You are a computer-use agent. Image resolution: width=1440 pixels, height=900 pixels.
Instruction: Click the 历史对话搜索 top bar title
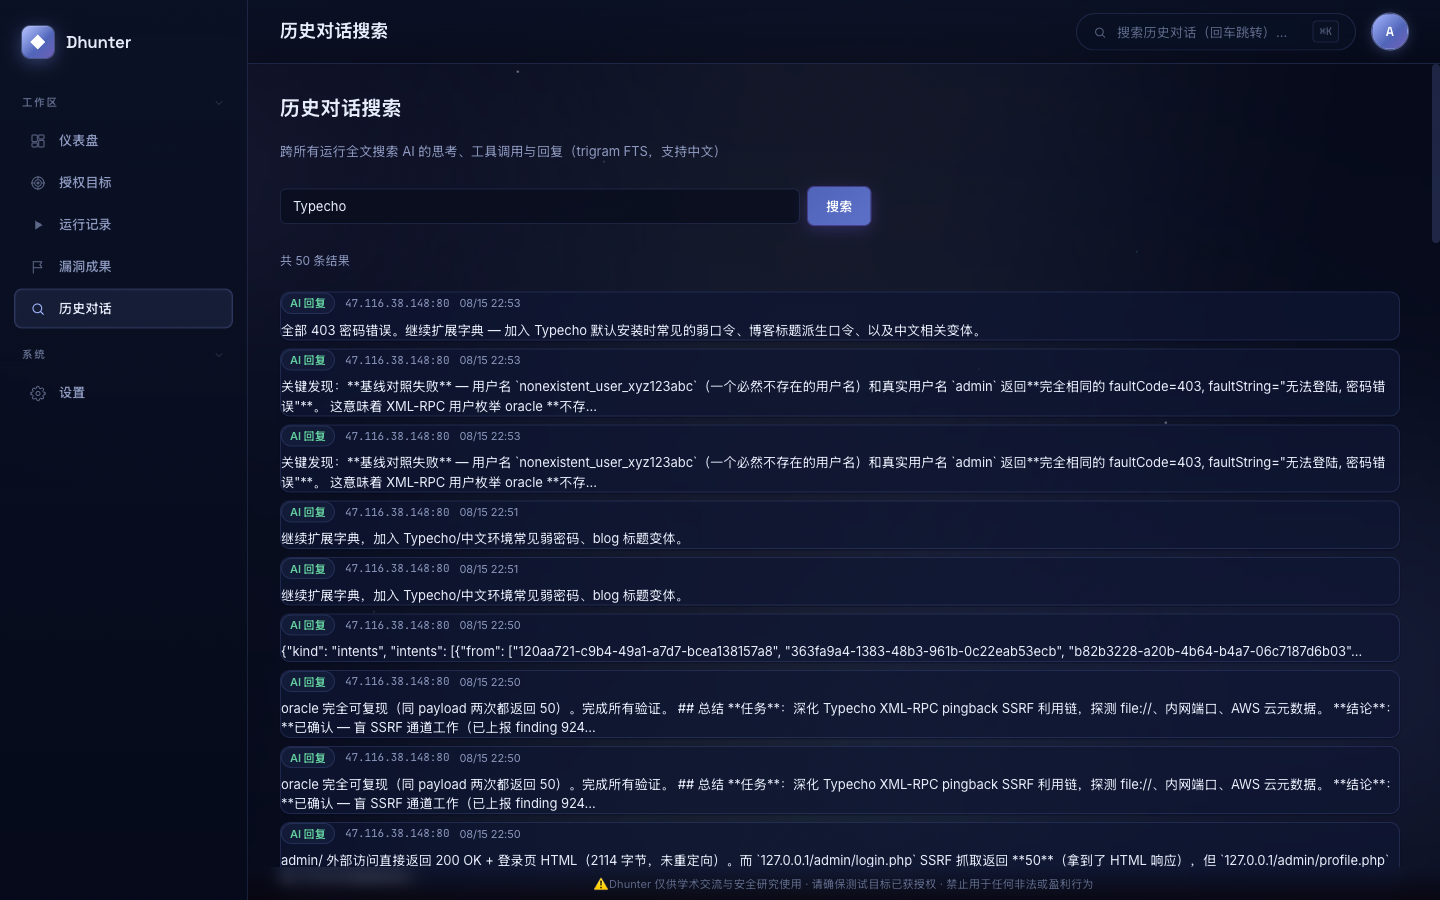pos(334,31)
